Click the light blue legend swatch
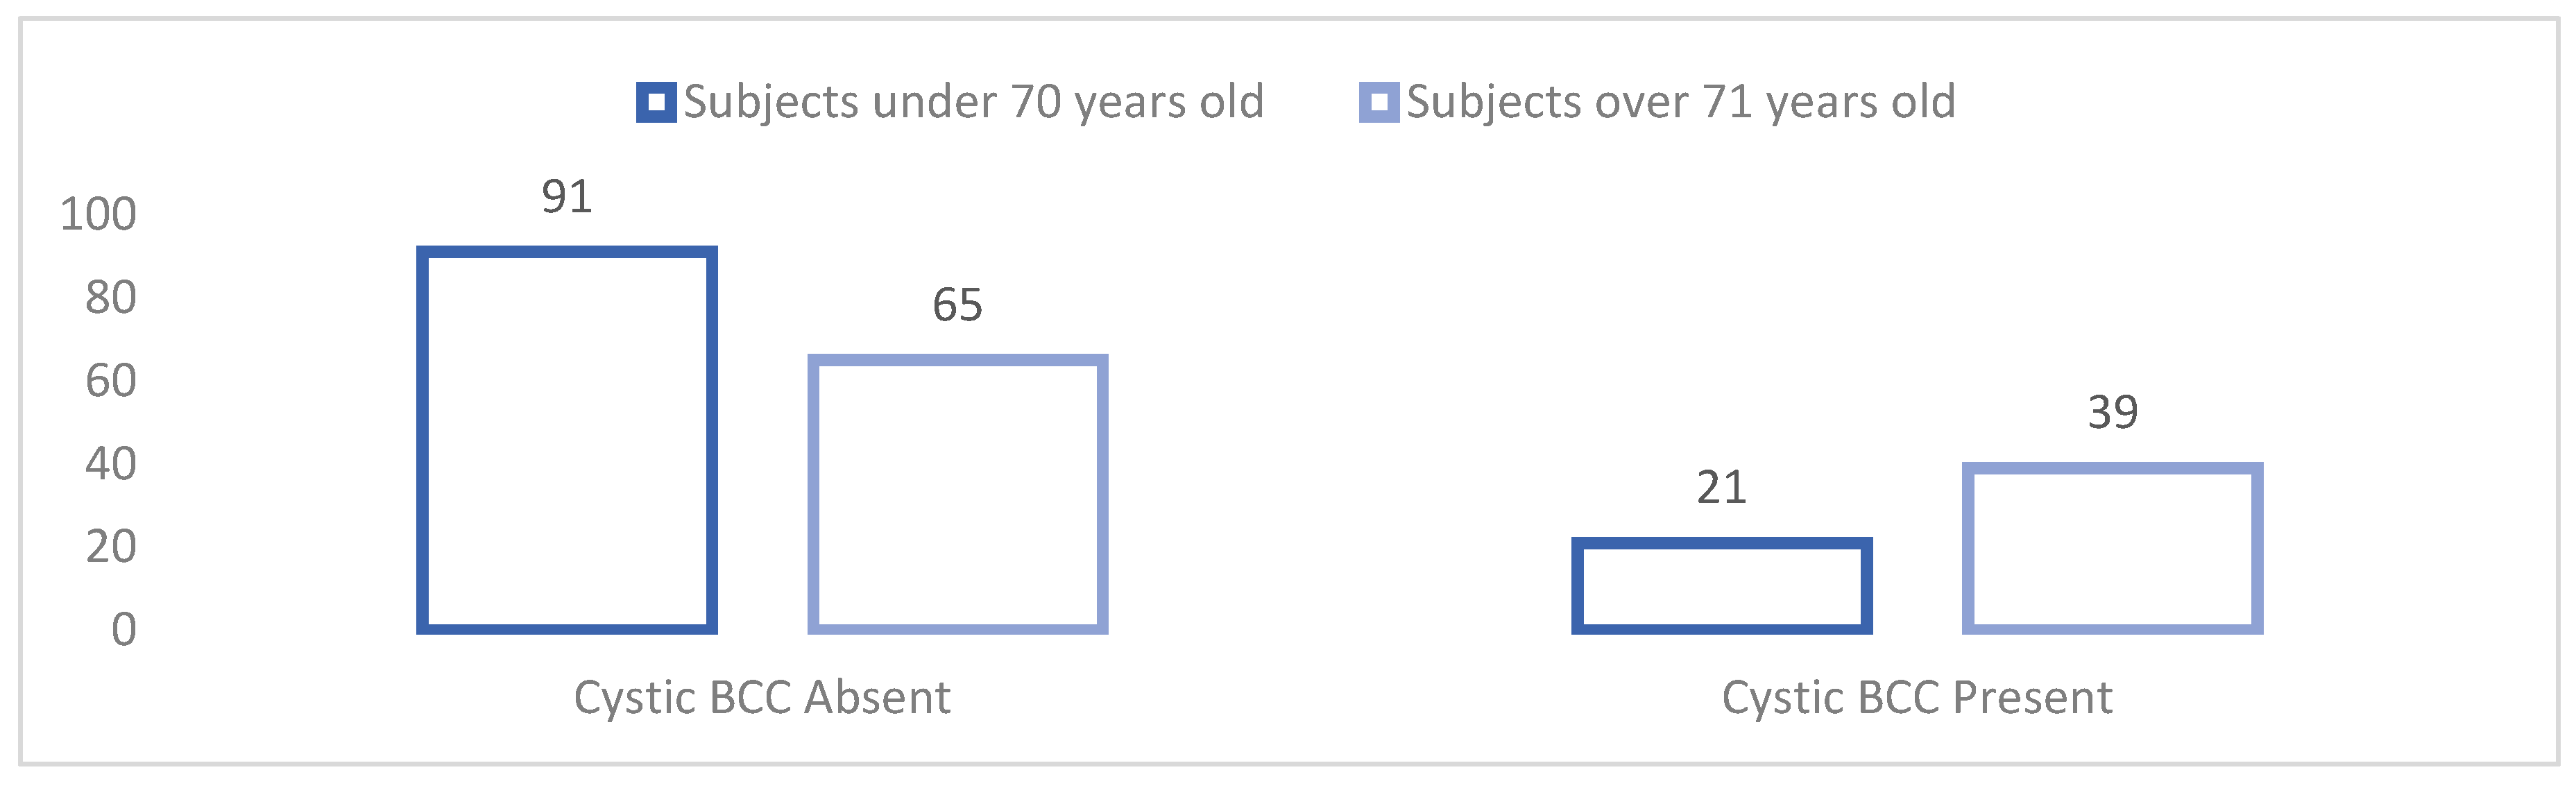 pos(1379,102)
